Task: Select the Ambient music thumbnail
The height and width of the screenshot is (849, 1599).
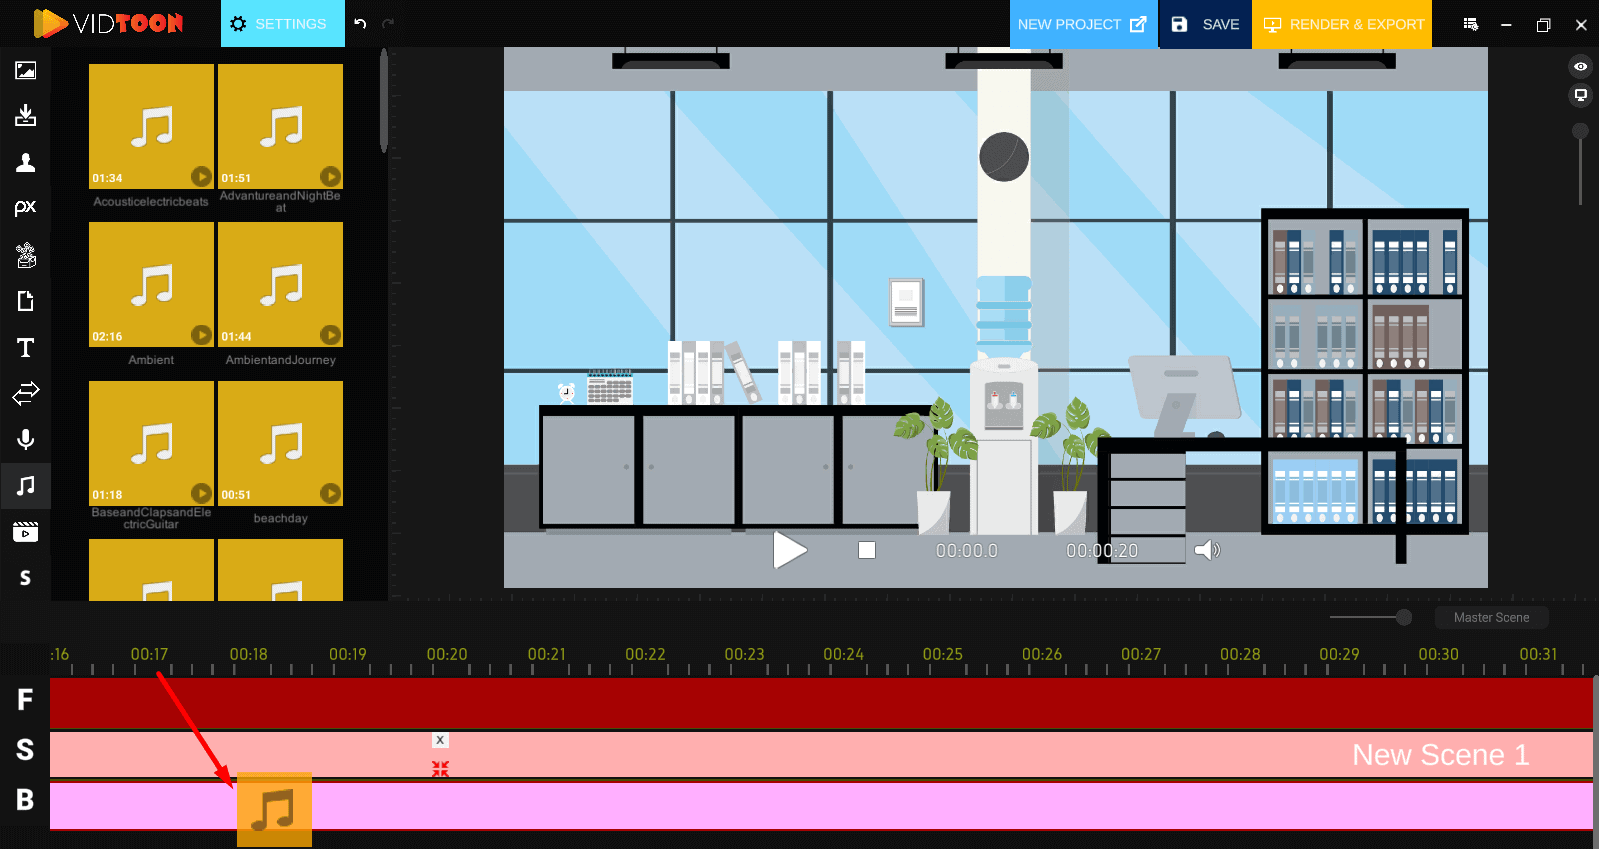Action: [x=151, y=285]
